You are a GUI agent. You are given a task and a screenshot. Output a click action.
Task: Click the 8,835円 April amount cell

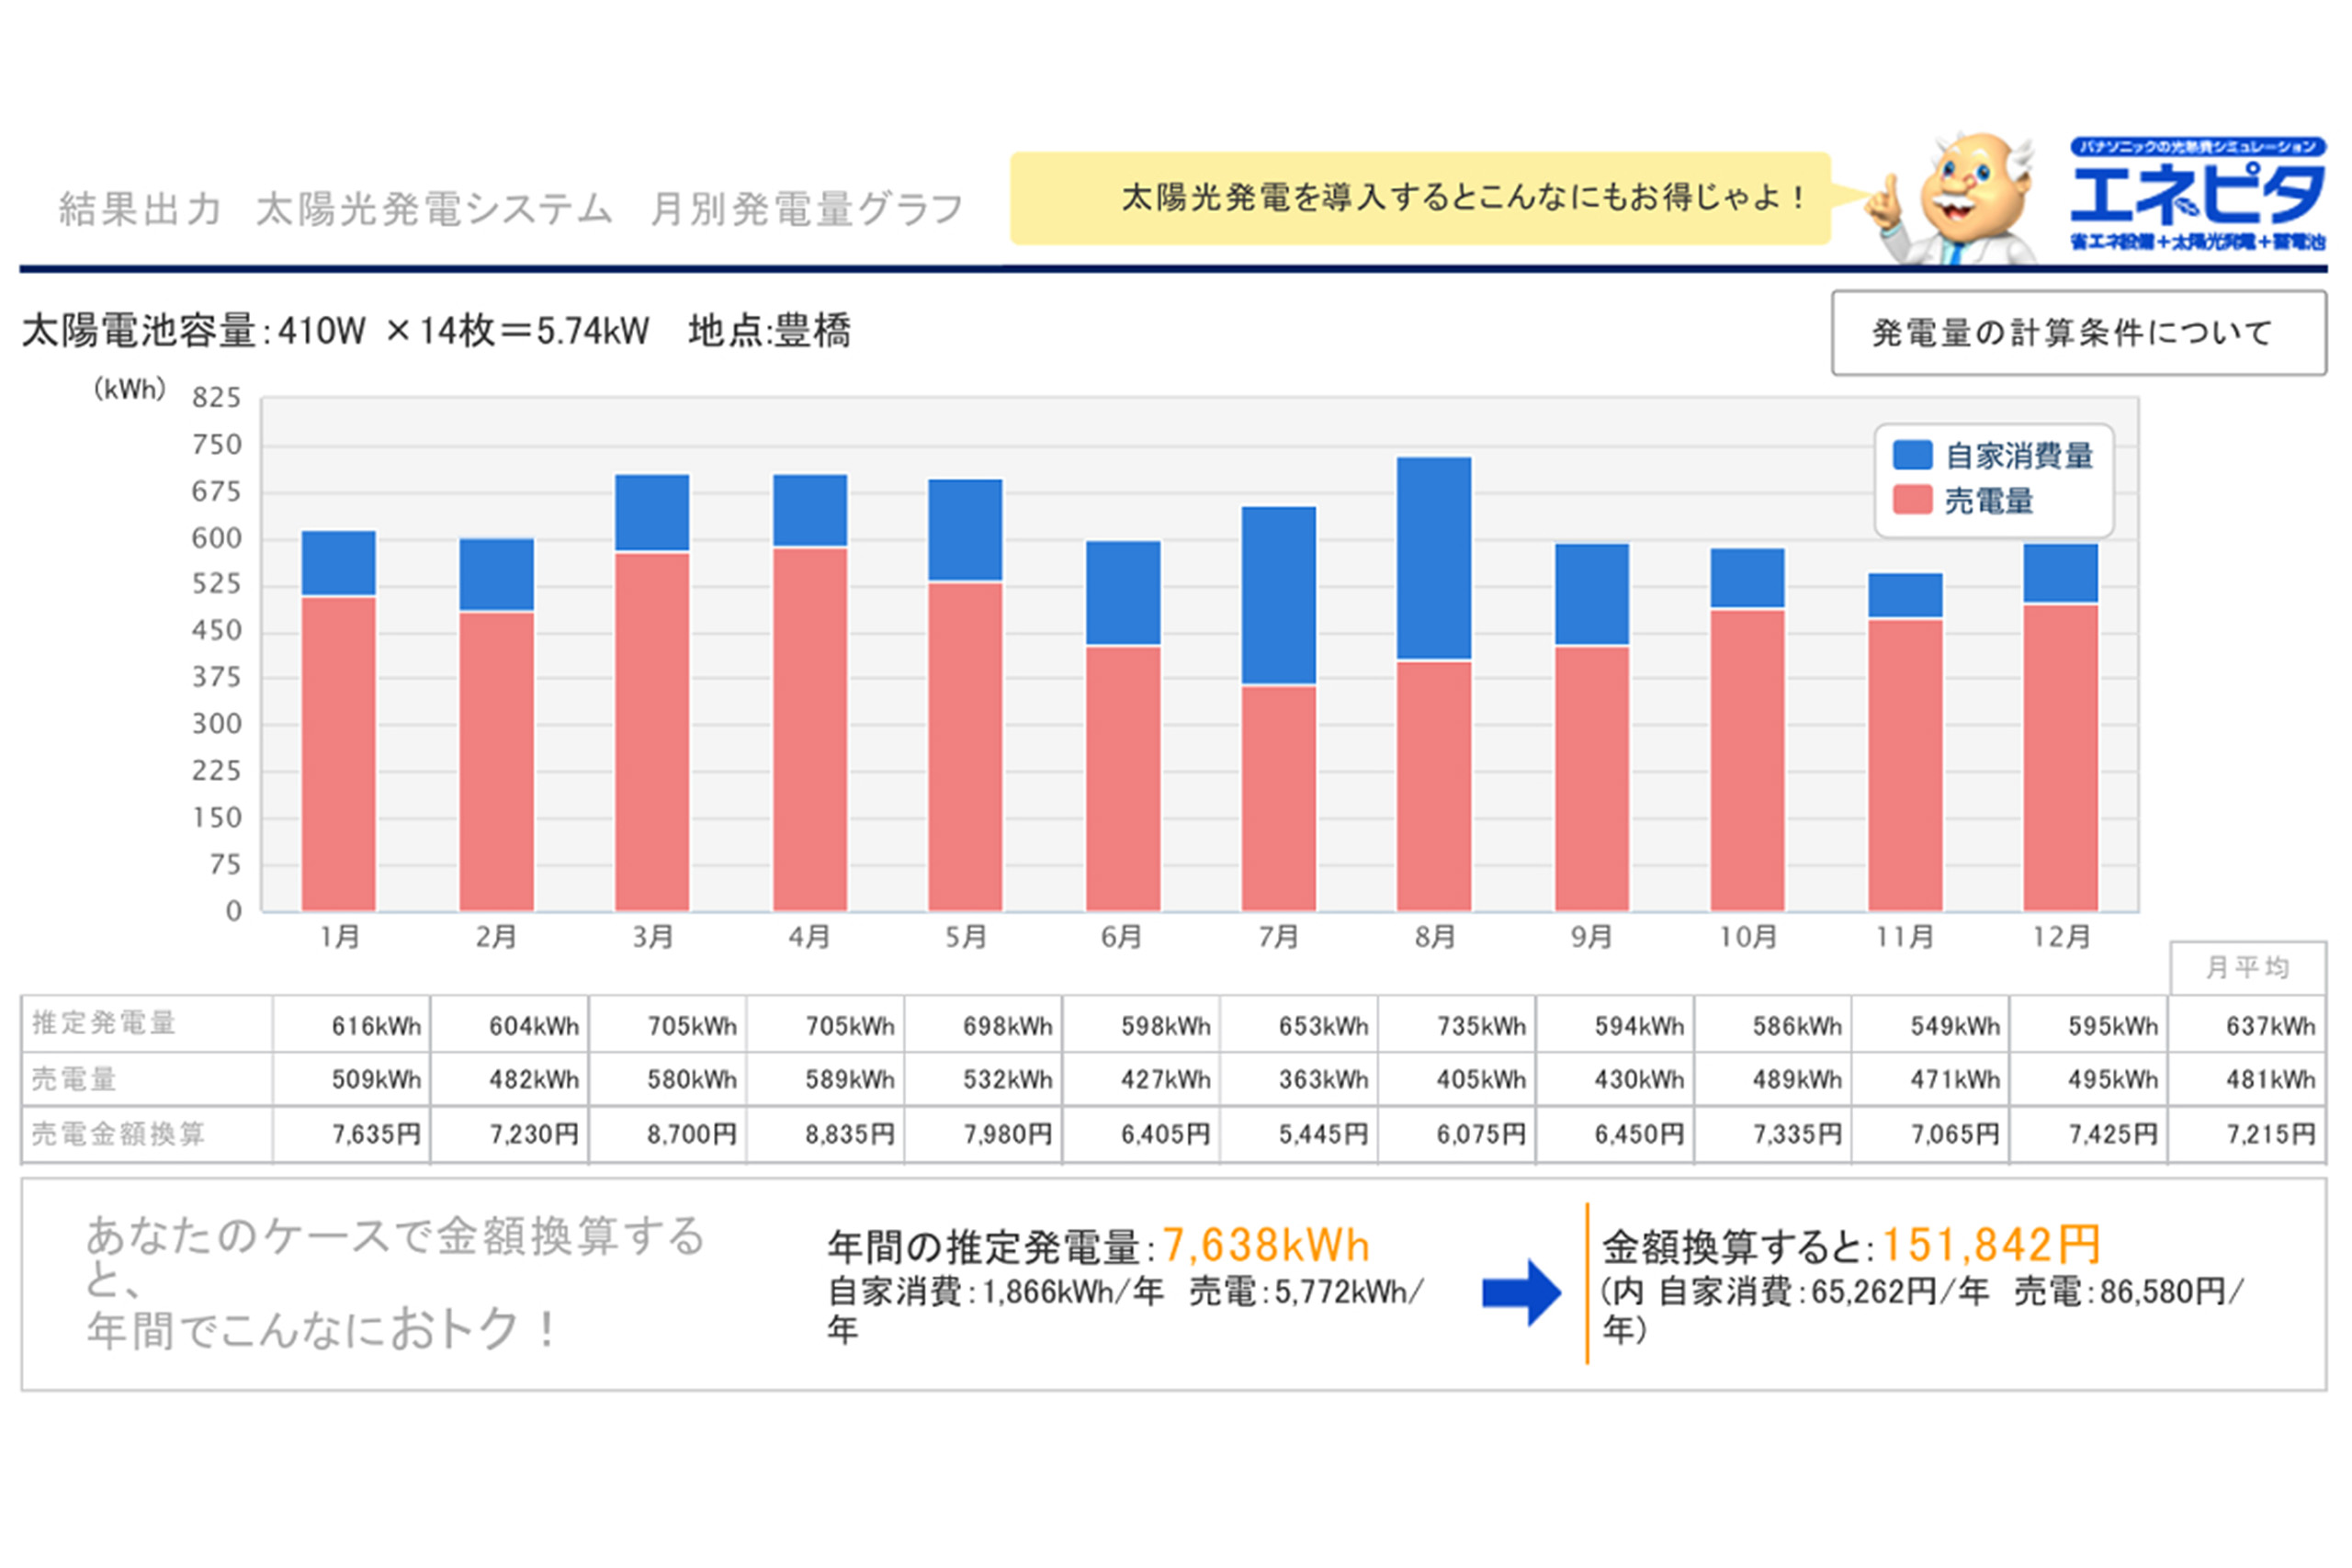tap(849, 1134)
